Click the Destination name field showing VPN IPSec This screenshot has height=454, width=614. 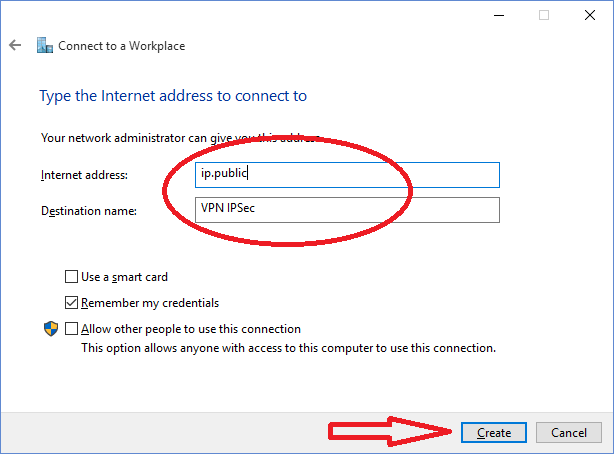[347, 210]
